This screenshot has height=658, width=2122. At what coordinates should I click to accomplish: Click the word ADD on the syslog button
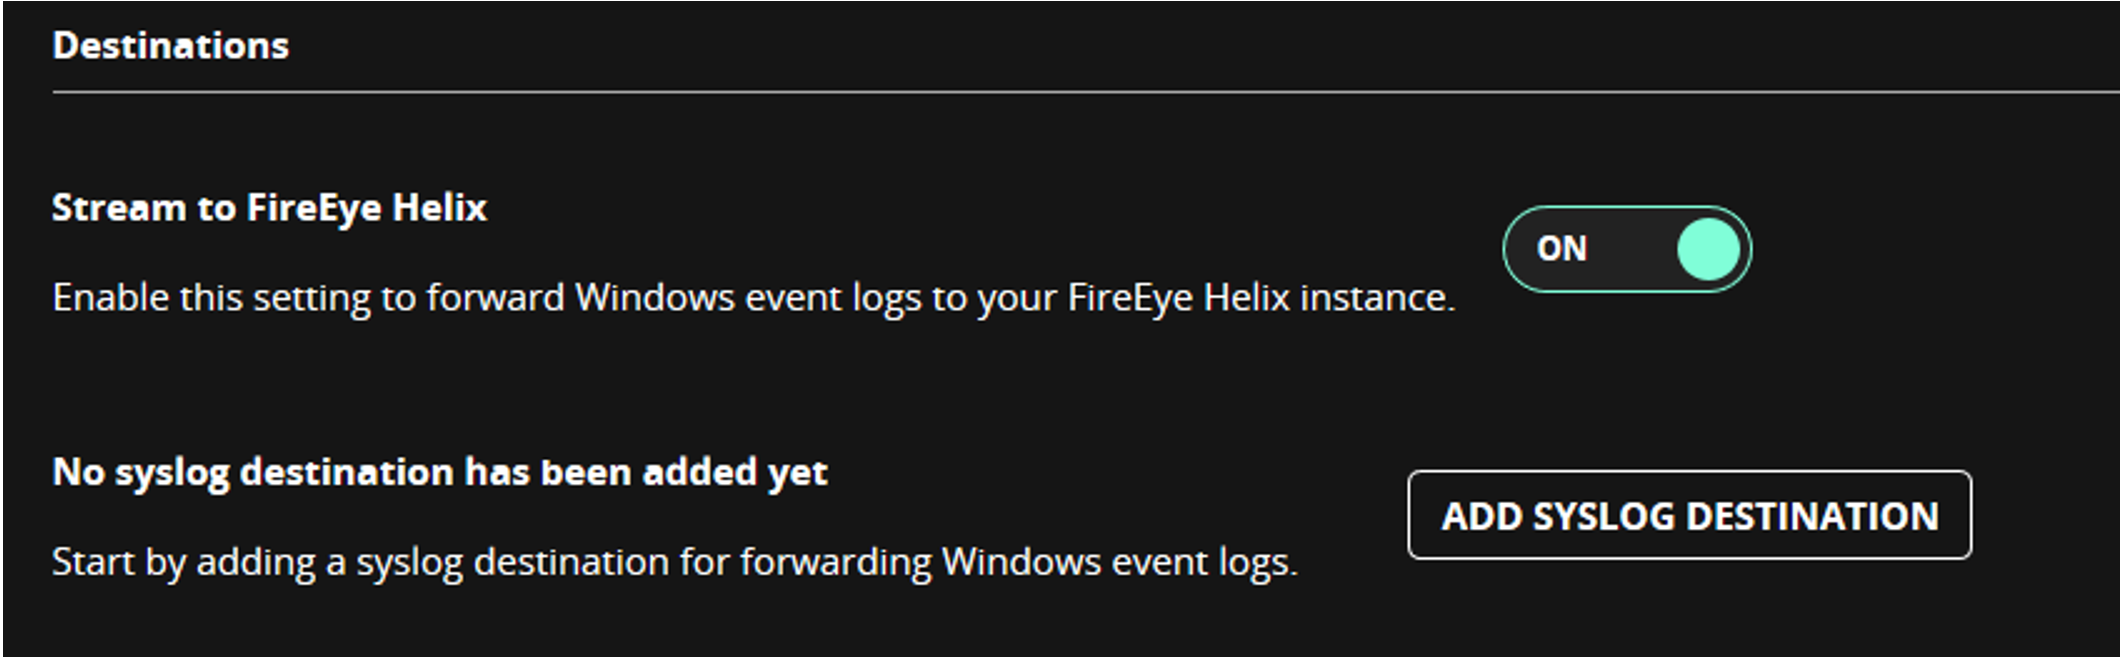[x=1482, y=516]
